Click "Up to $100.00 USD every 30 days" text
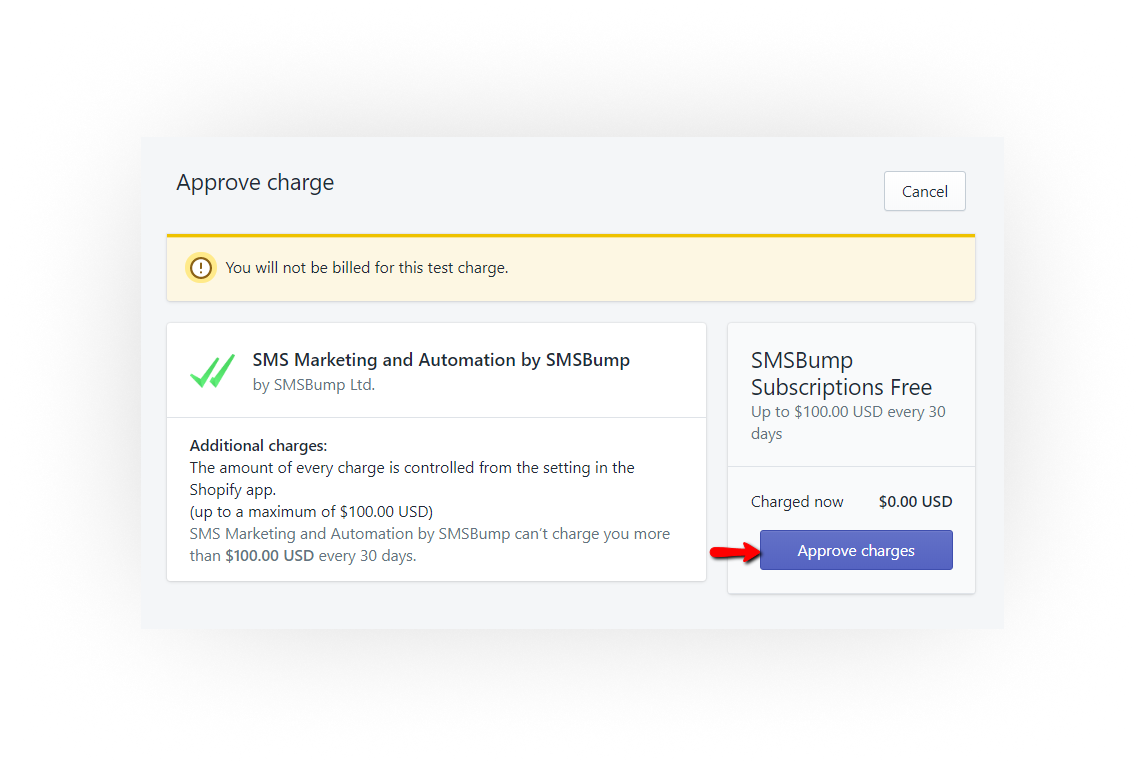This screenshot has height=763, width=1140. click(x=848, y=423)
